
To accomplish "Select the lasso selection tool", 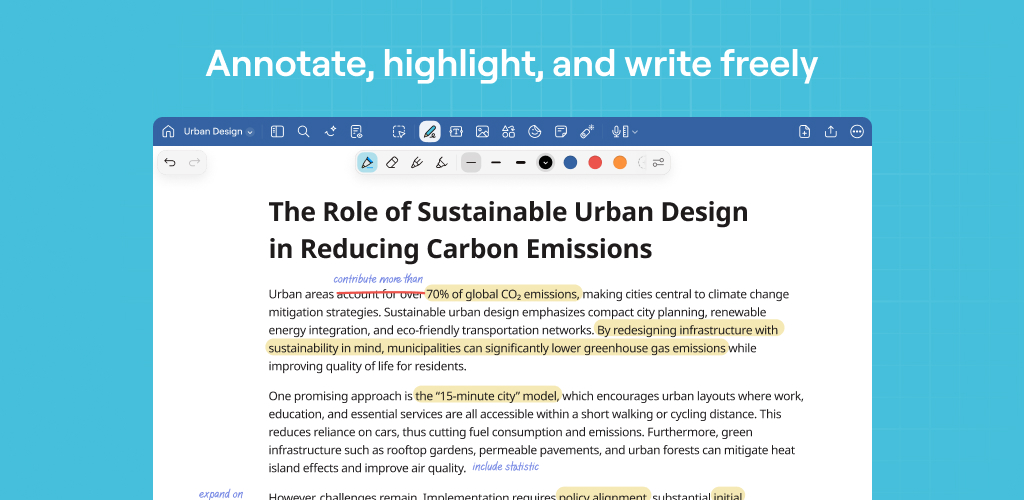I will (399, 131).
